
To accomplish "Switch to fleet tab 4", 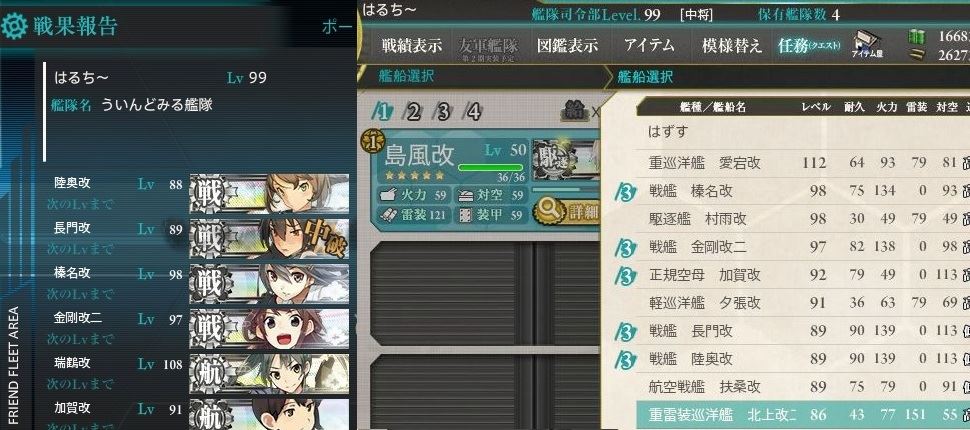I will pyautogui.click(x=473, y=112).
